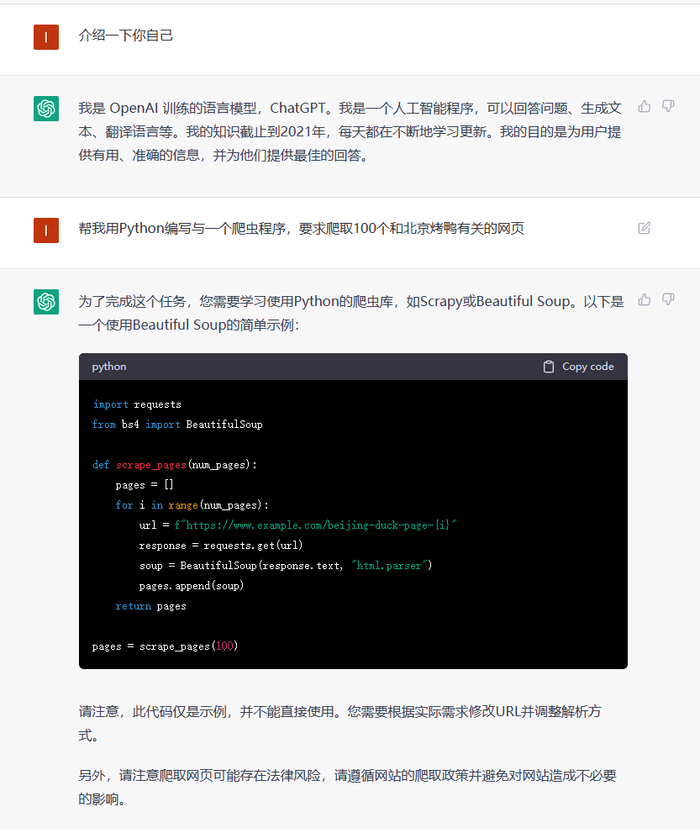Click the reply intro text 为了完成这个任务

click(x=351, y=313)
